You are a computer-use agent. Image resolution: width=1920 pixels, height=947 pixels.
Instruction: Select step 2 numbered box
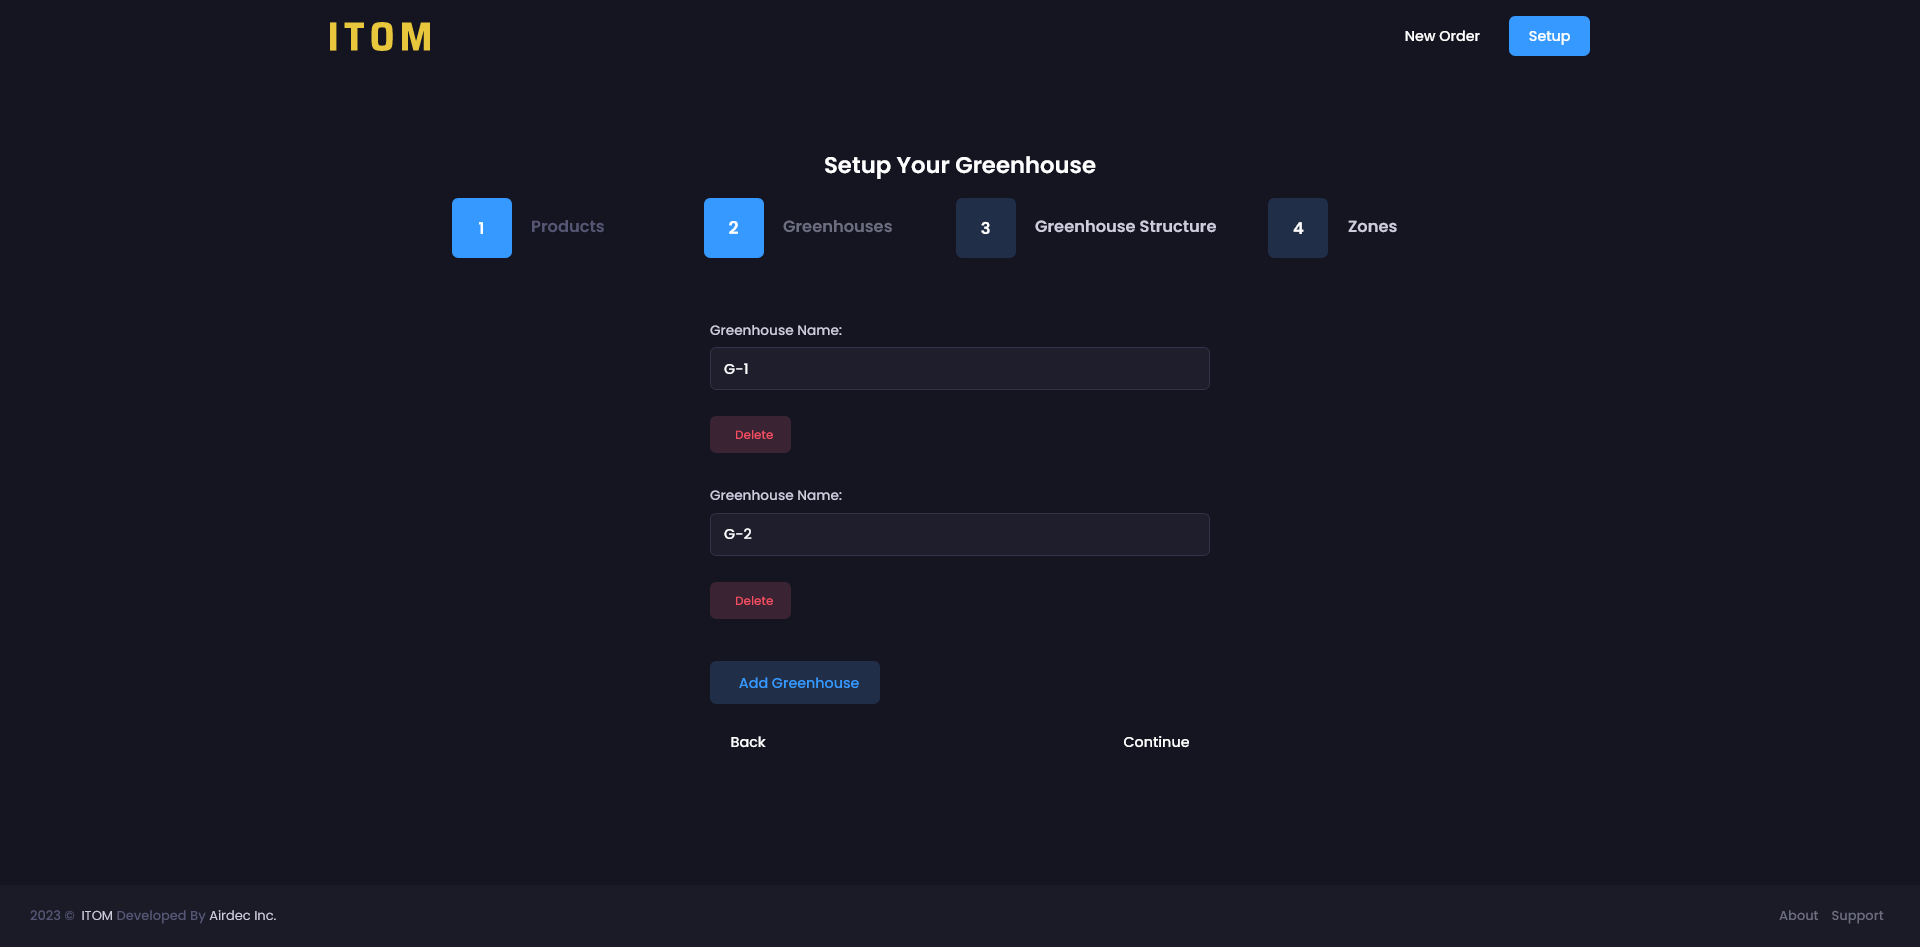coord(733,228)
